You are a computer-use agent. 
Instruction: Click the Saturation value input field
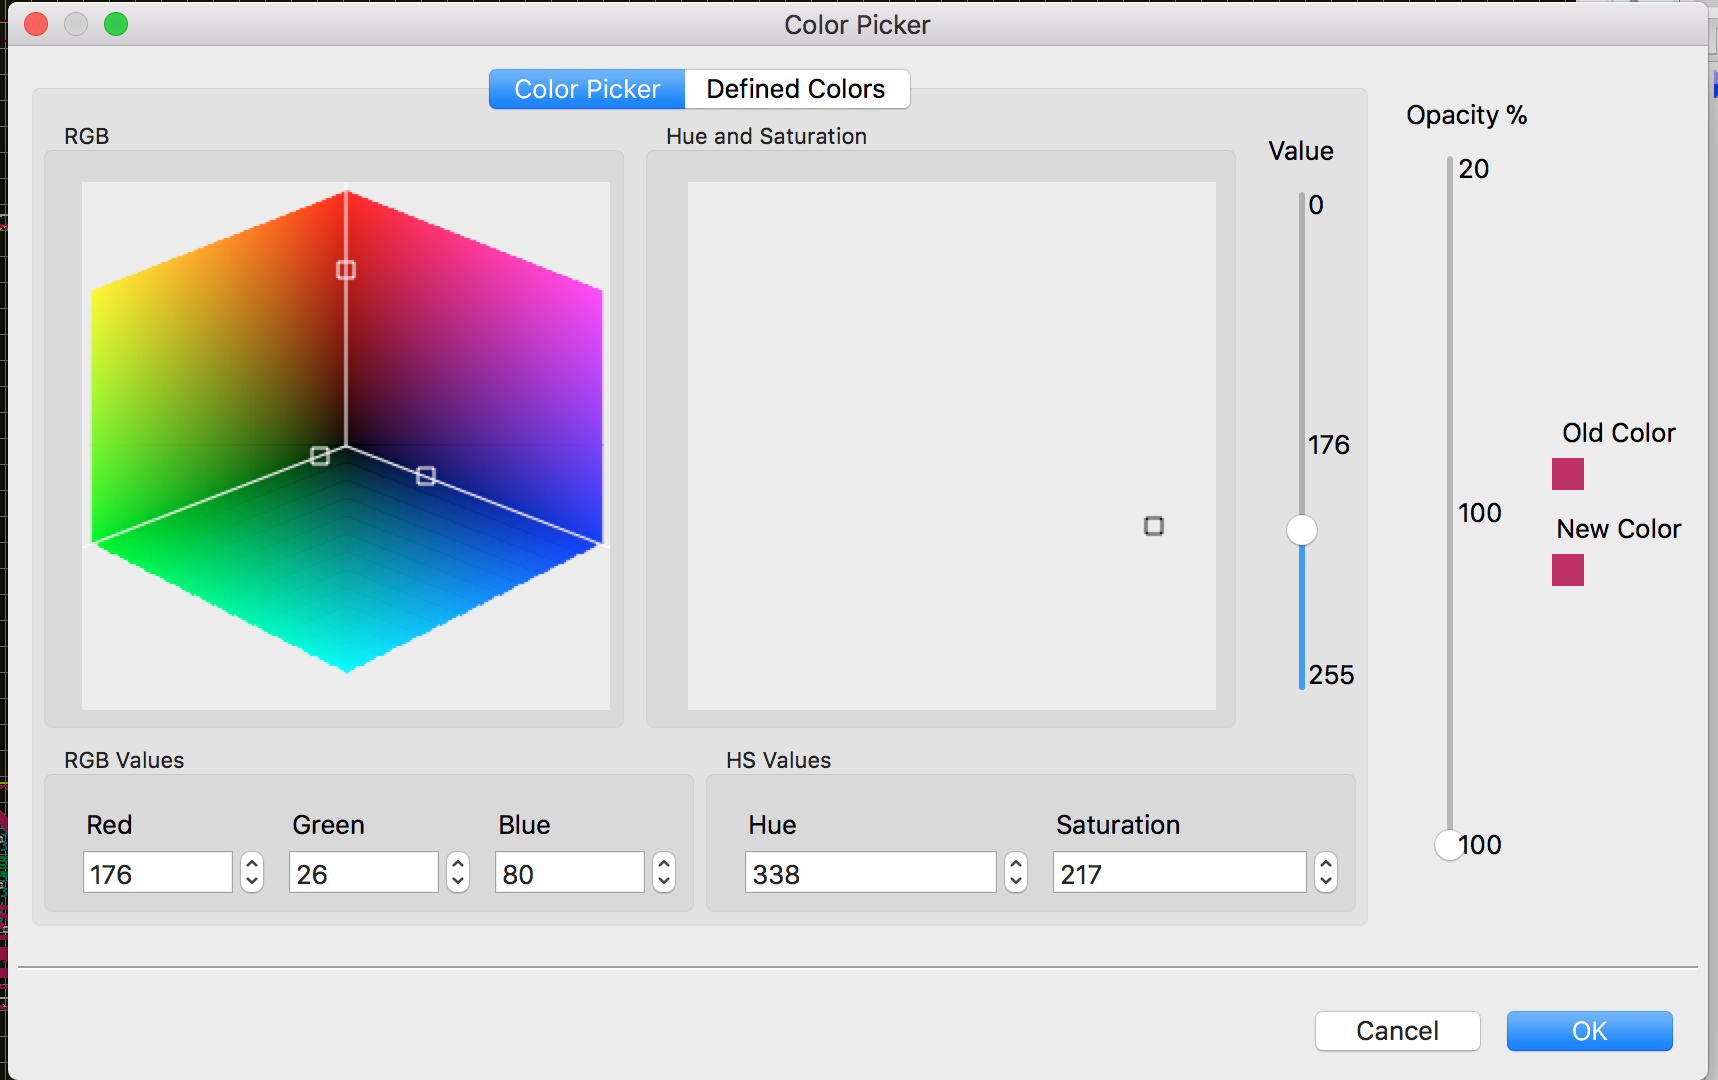point(1178,873)
